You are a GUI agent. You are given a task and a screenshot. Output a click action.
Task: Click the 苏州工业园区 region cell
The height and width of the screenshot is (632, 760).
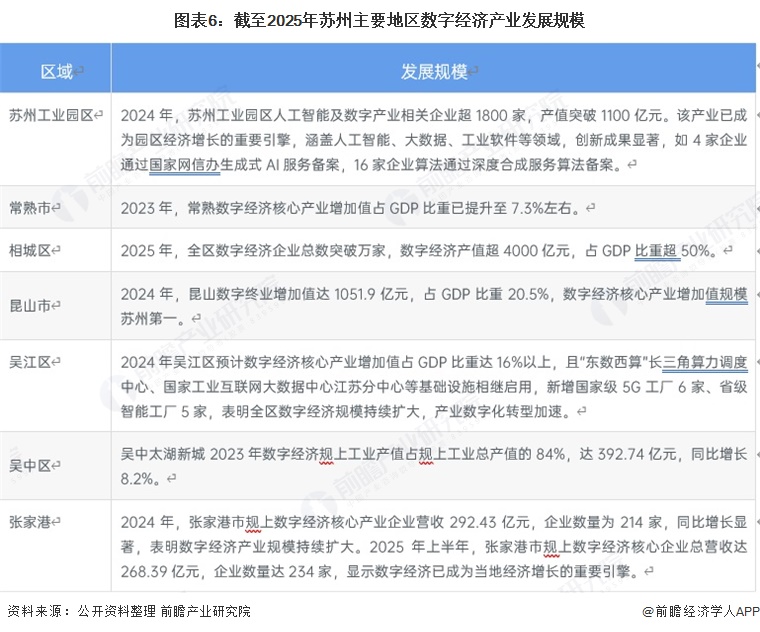(x=56, y=115)
